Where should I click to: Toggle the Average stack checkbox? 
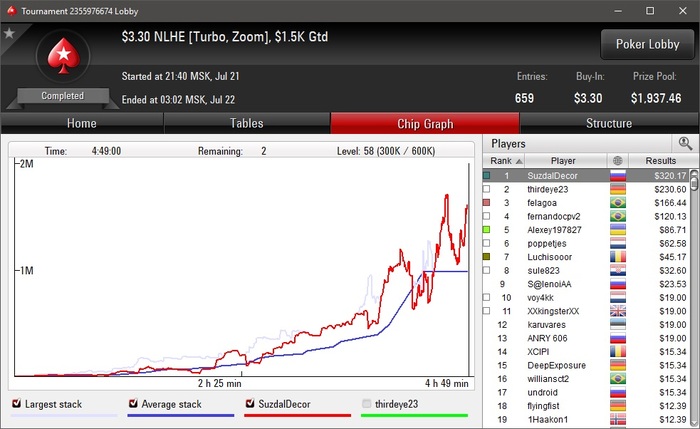pyautogui.click(x=133, y=404)
